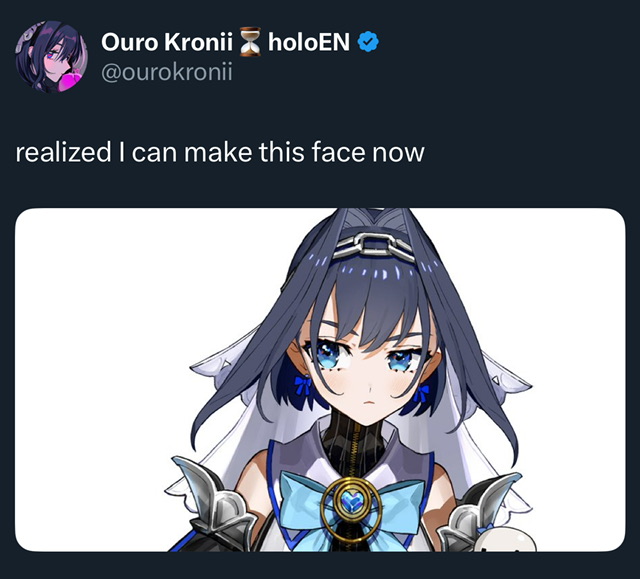
Task: Click the hourglass emoji in the display name
Action: tap(250, 42)
